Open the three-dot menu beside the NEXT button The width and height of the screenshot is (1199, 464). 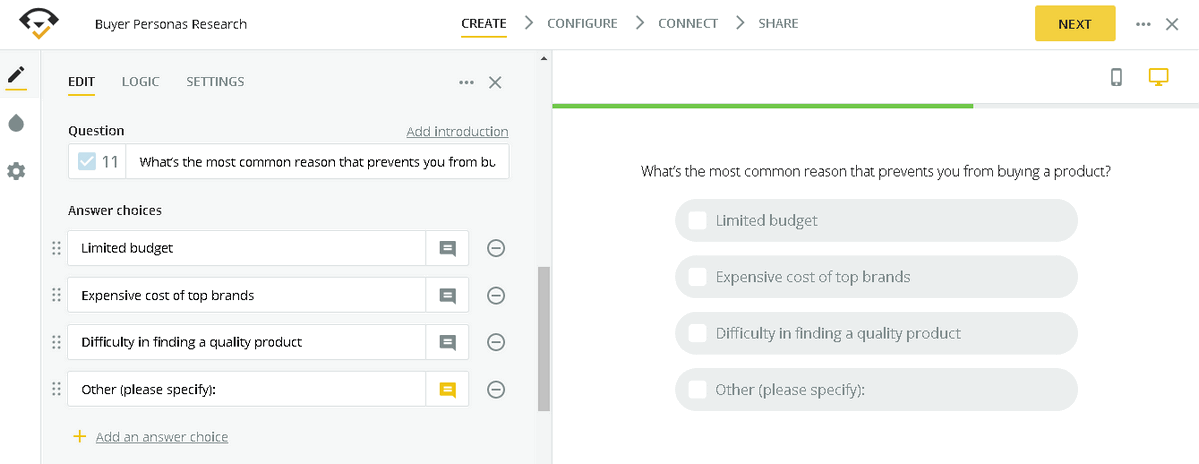point(1143,24)
